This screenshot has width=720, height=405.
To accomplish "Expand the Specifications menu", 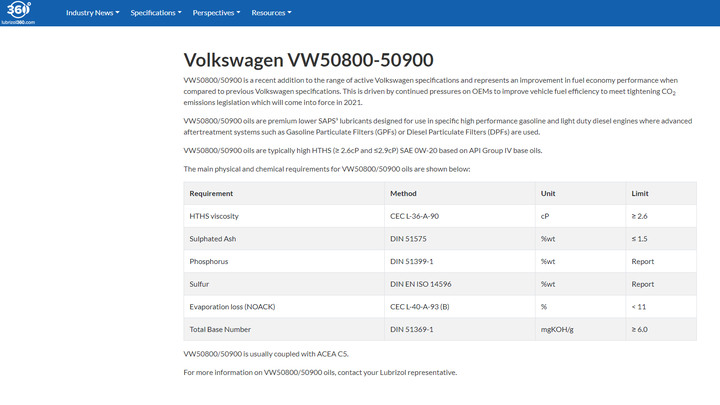I will coord(156,13).
